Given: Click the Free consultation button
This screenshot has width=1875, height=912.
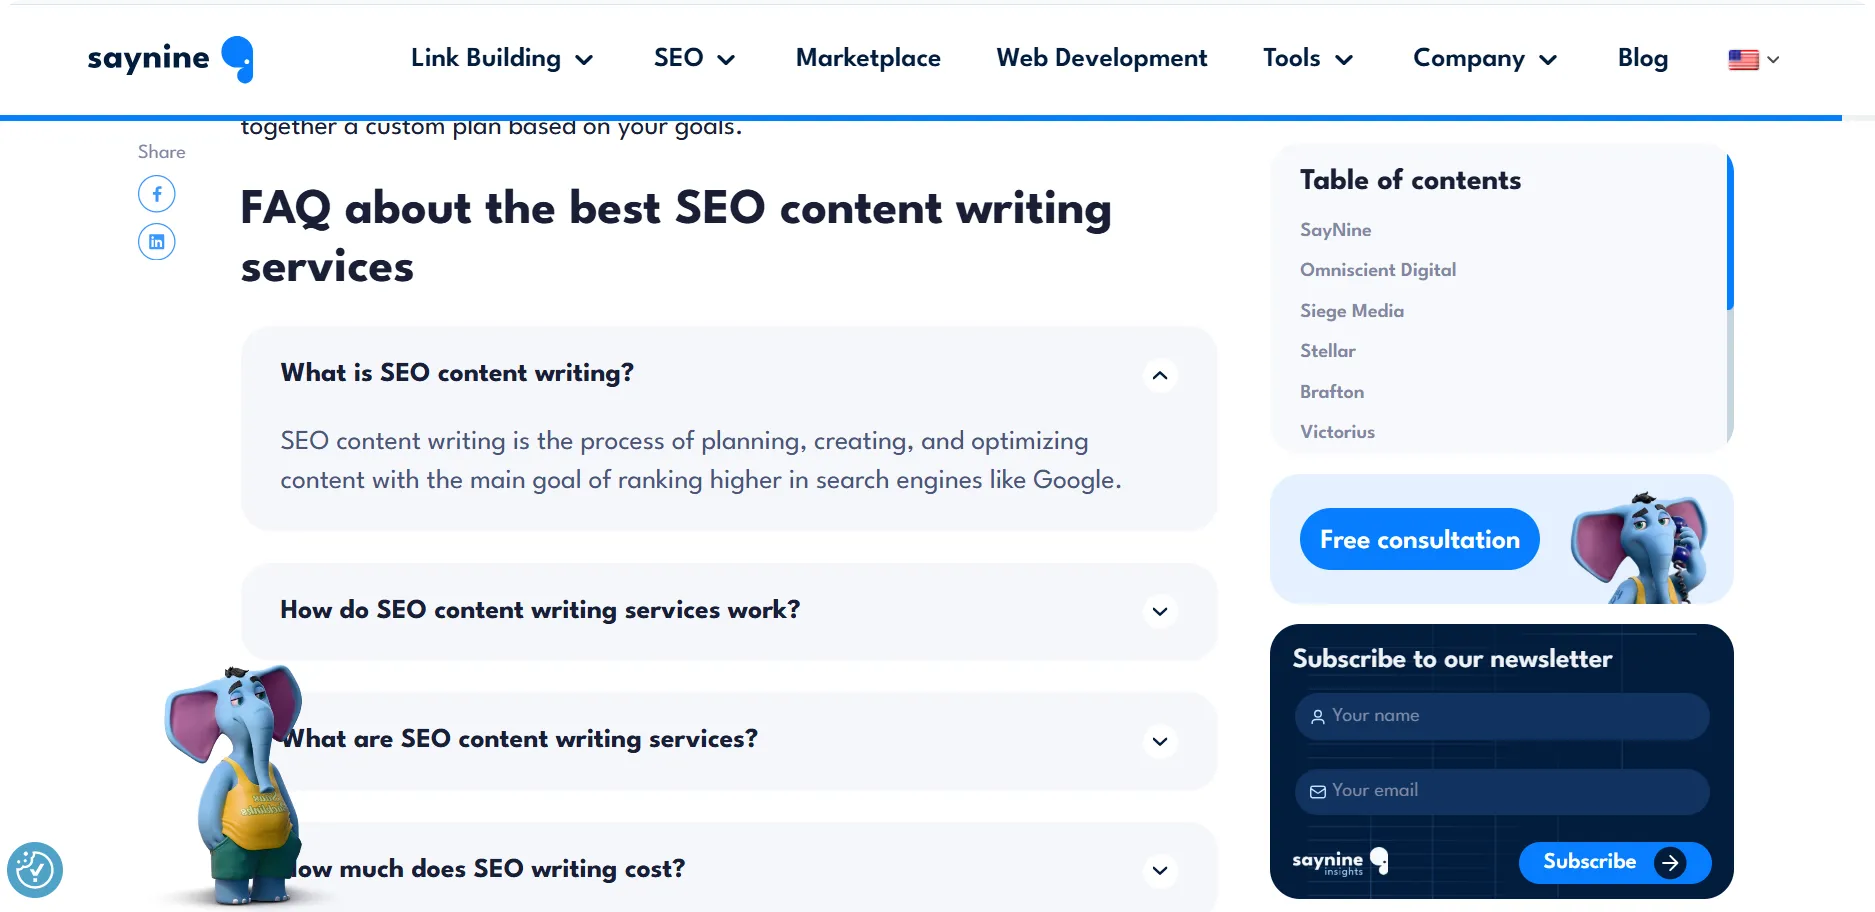Looking at the screenshot, I should click(1419, 539).
